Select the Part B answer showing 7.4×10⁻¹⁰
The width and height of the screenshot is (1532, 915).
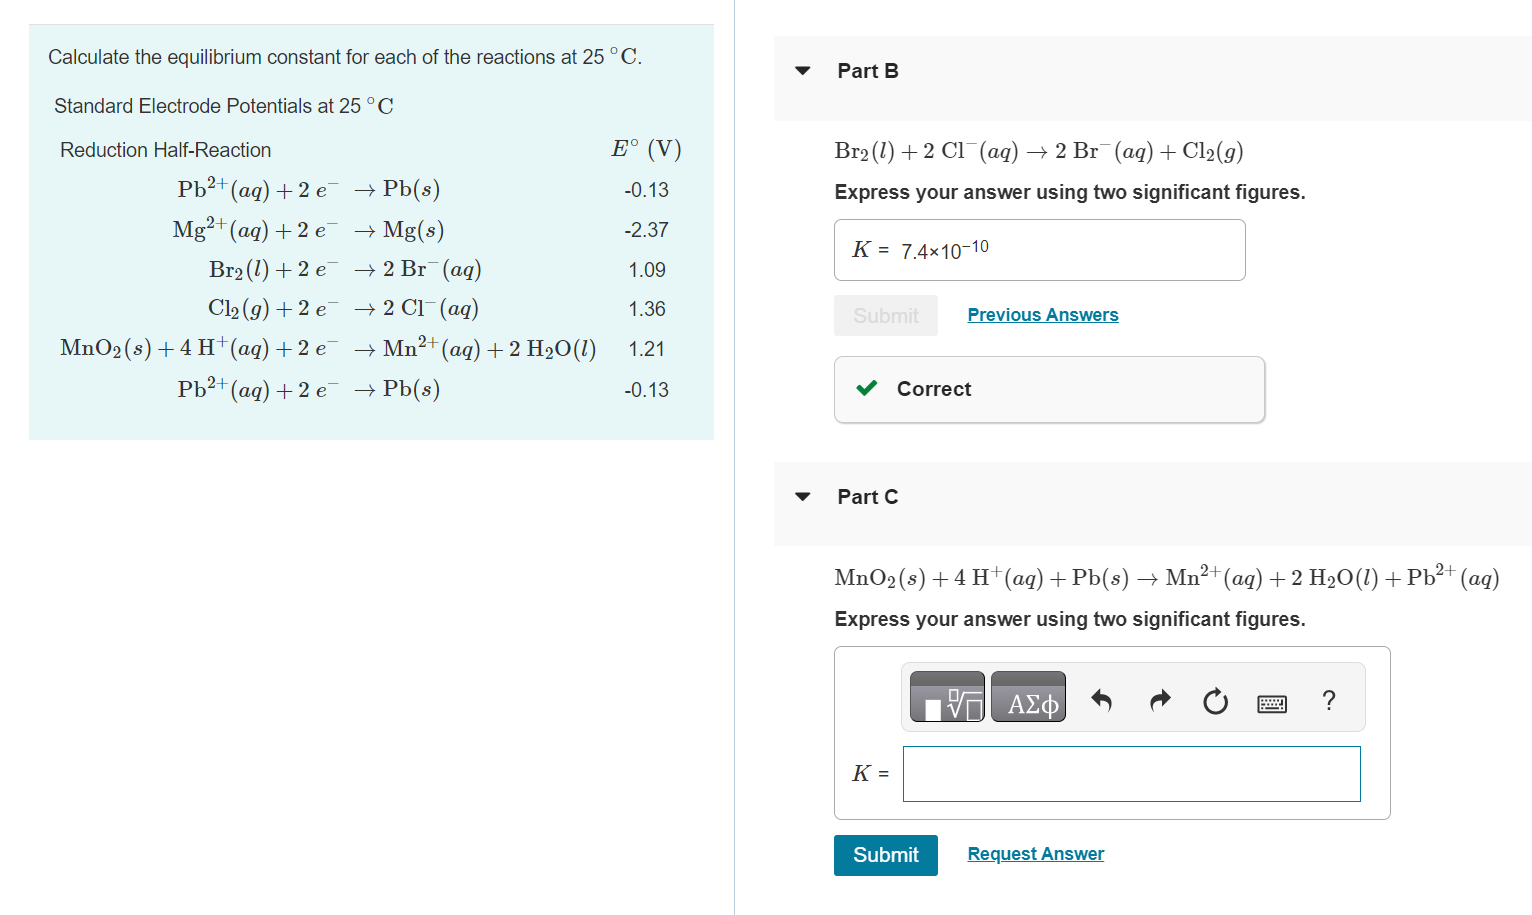1040,249
